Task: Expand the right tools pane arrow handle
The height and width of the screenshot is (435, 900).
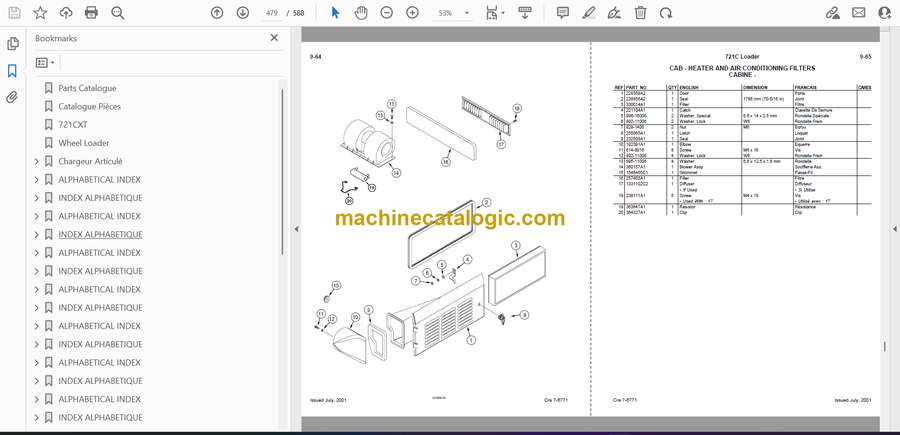Action: [x=894, y=229]
